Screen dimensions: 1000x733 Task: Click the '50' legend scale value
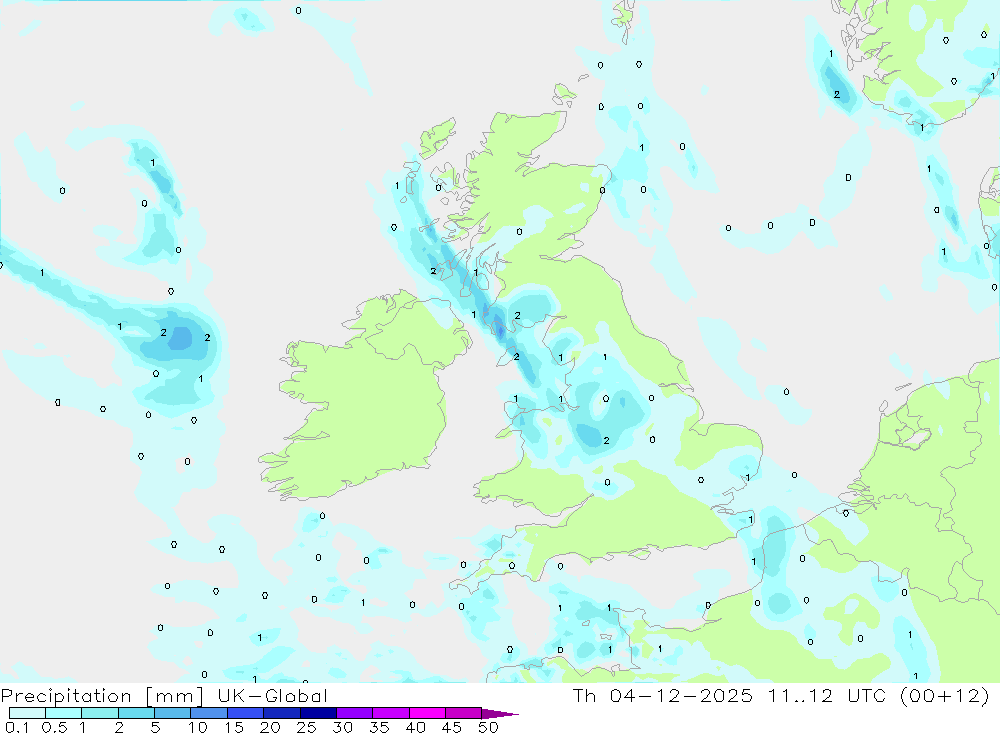(x=488, y=727)
